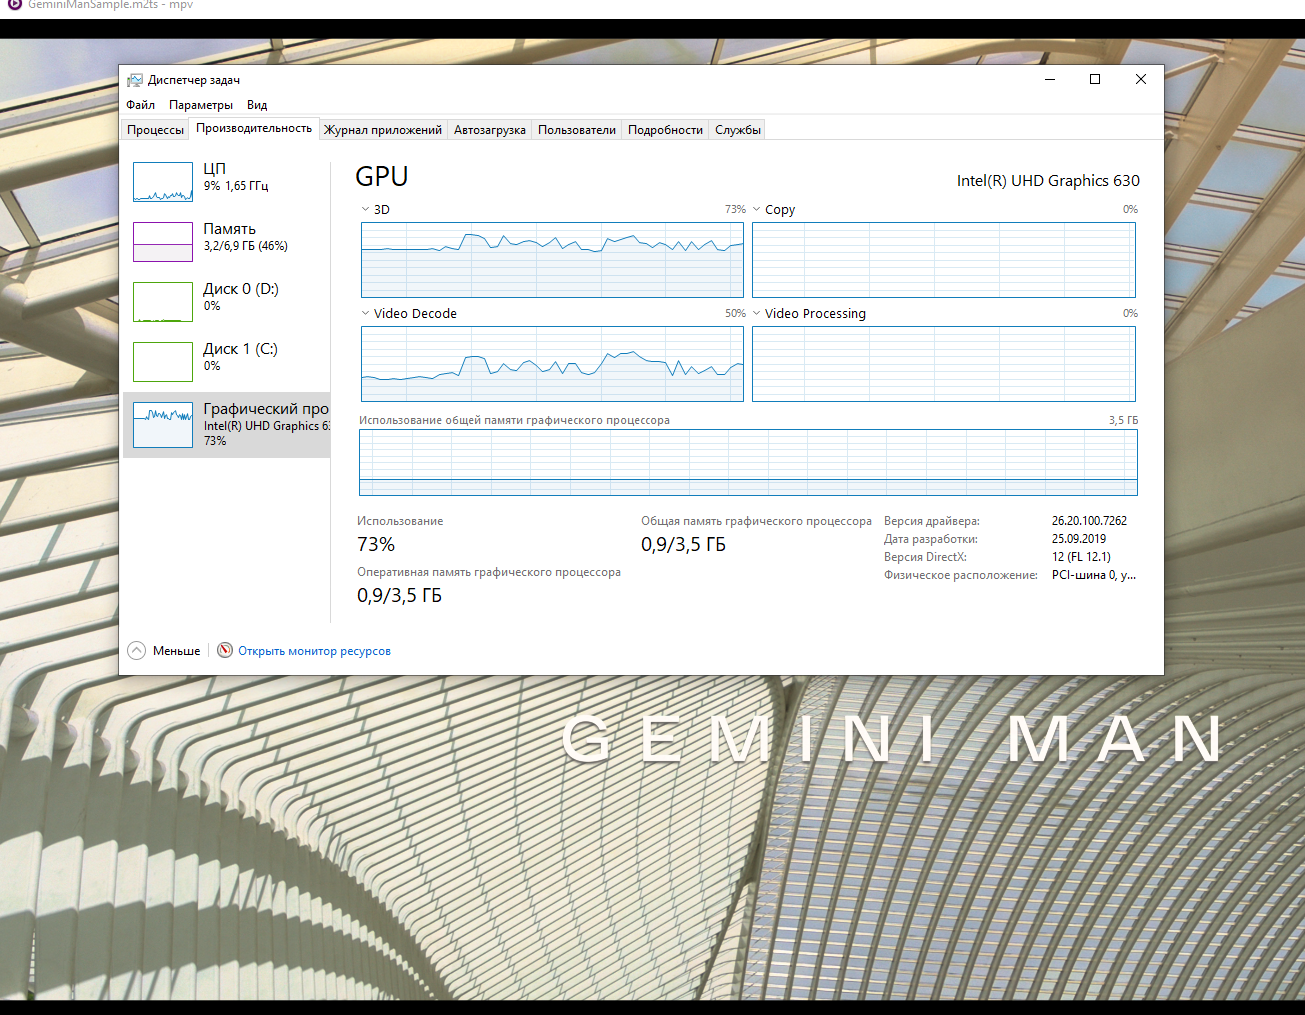Select the Производительность tab
Screen dimensions: 1305x1015
(x=254, y=128)
